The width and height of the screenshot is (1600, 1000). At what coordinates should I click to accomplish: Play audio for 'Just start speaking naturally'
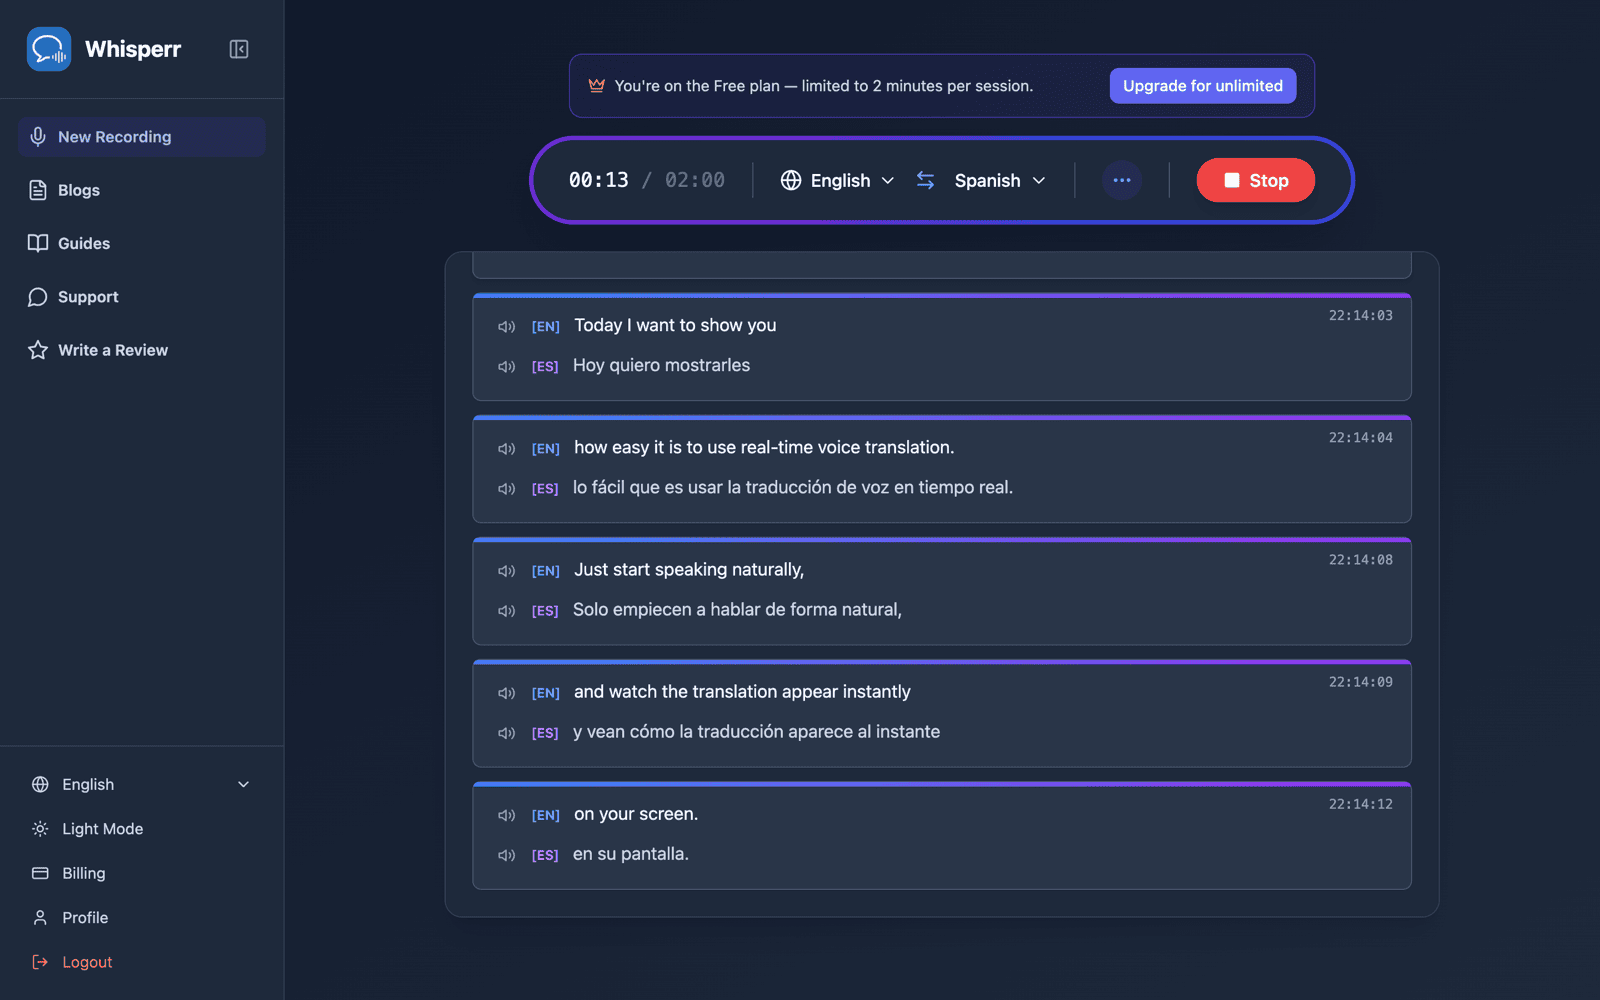tap(506, 571)
